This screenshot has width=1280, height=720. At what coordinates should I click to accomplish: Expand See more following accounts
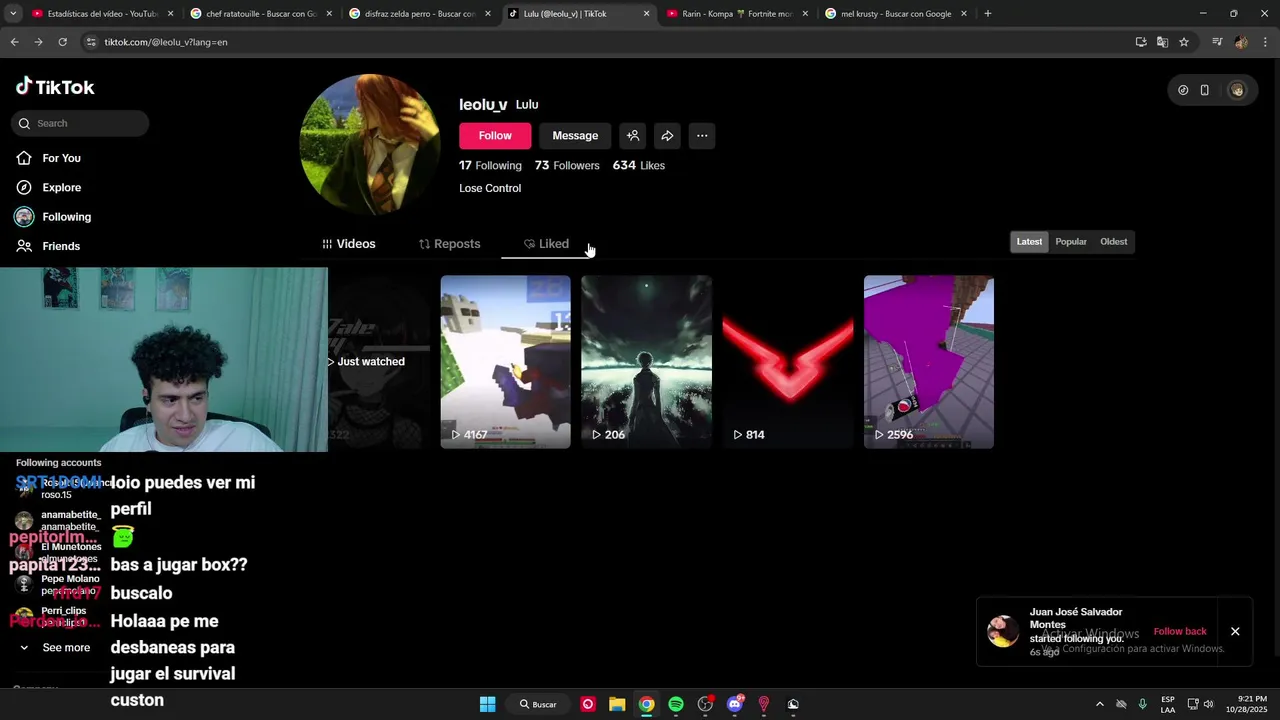[x=56, y=648]
